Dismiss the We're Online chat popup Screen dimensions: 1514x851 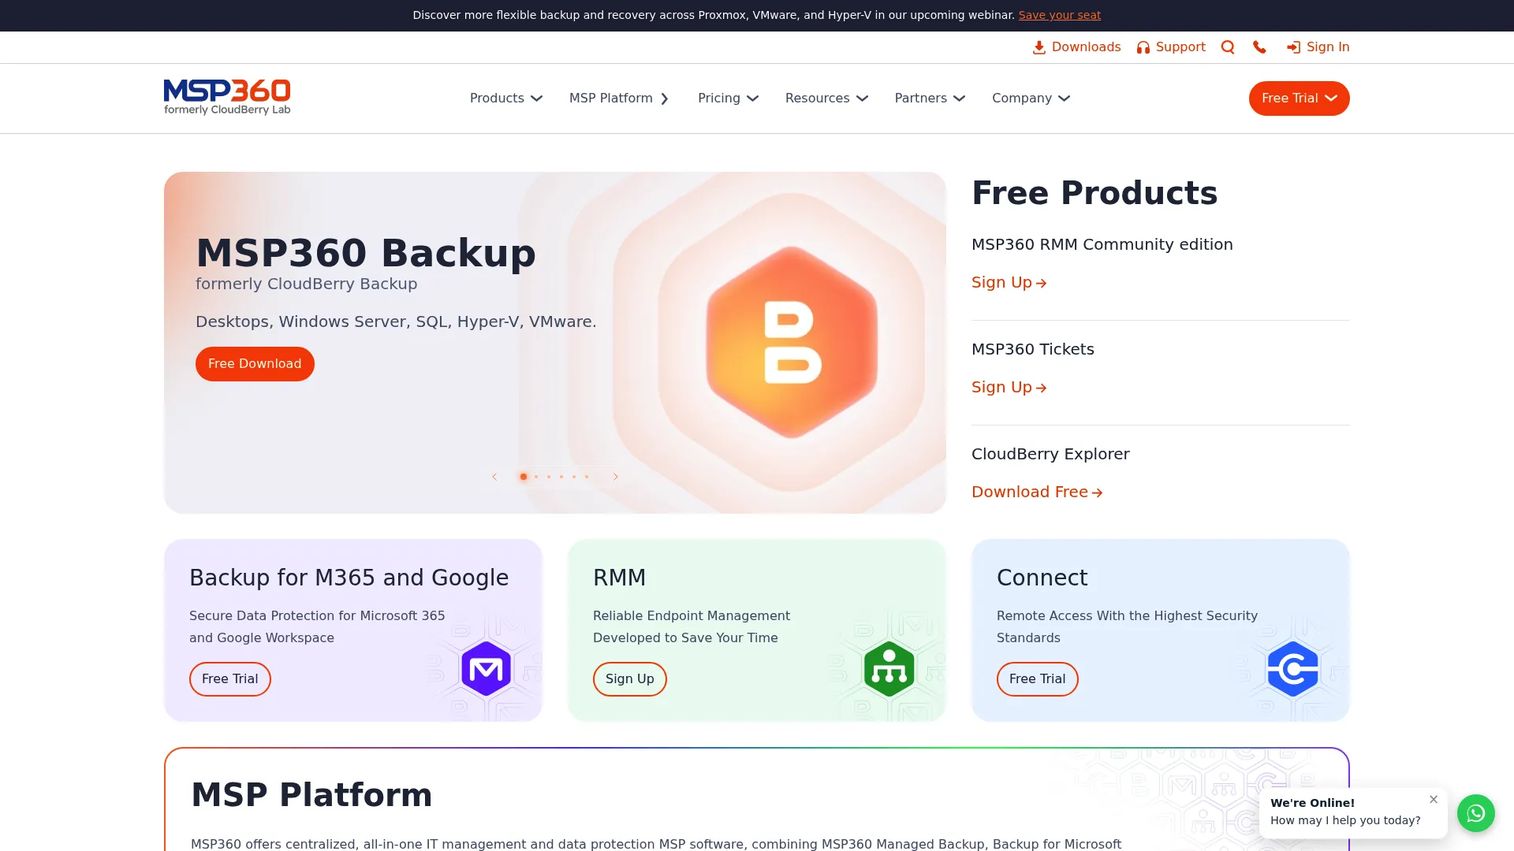(1433, 799)
